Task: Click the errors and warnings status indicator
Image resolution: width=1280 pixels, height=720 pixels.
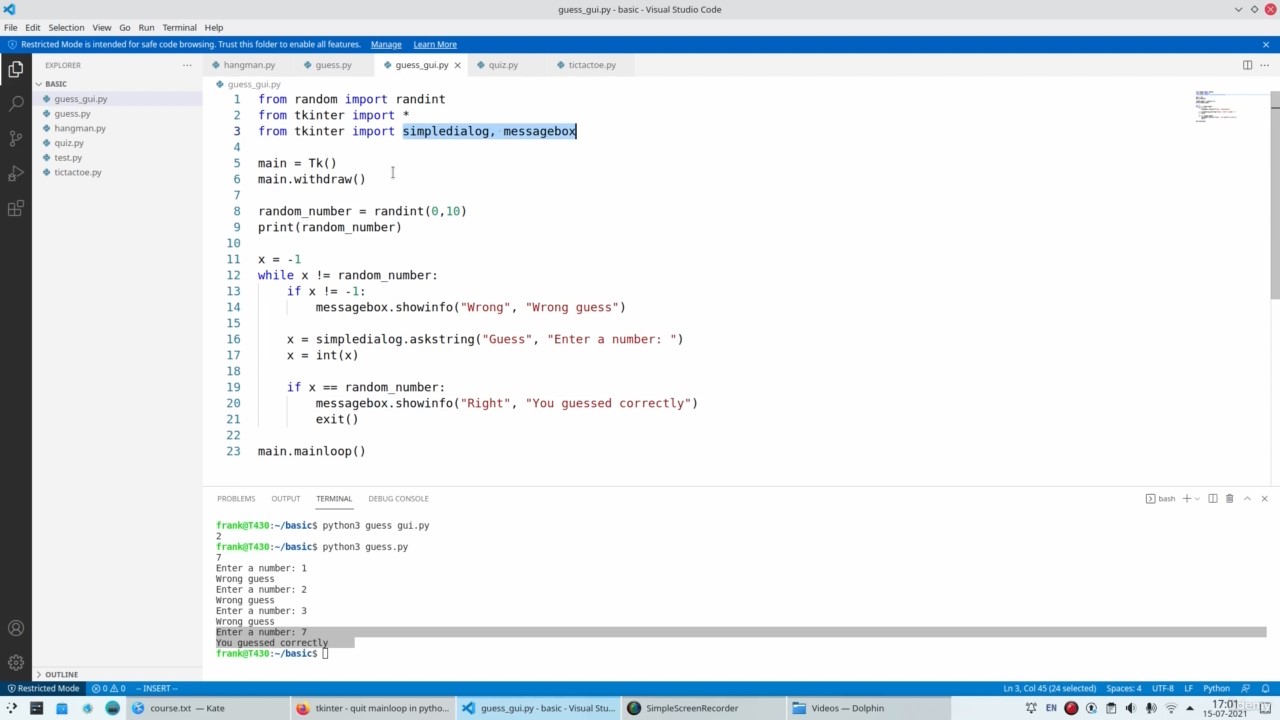Action: tap(108, 688)
